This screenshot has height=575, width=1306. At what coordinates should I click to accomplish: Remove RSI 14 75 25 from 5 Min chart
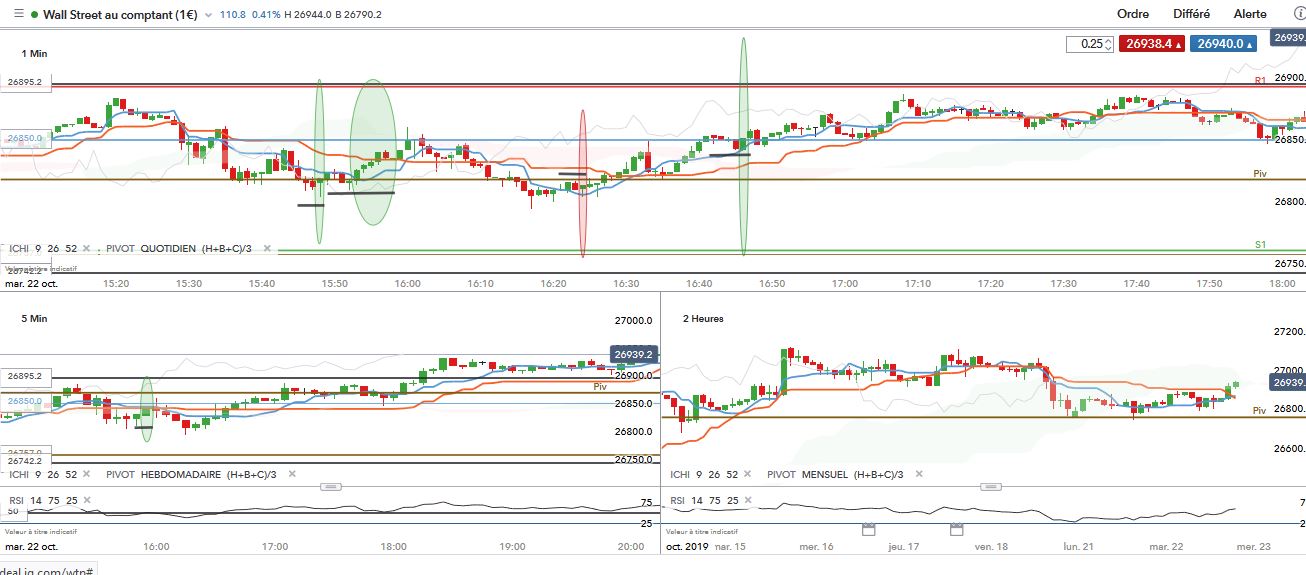(86, 498)
